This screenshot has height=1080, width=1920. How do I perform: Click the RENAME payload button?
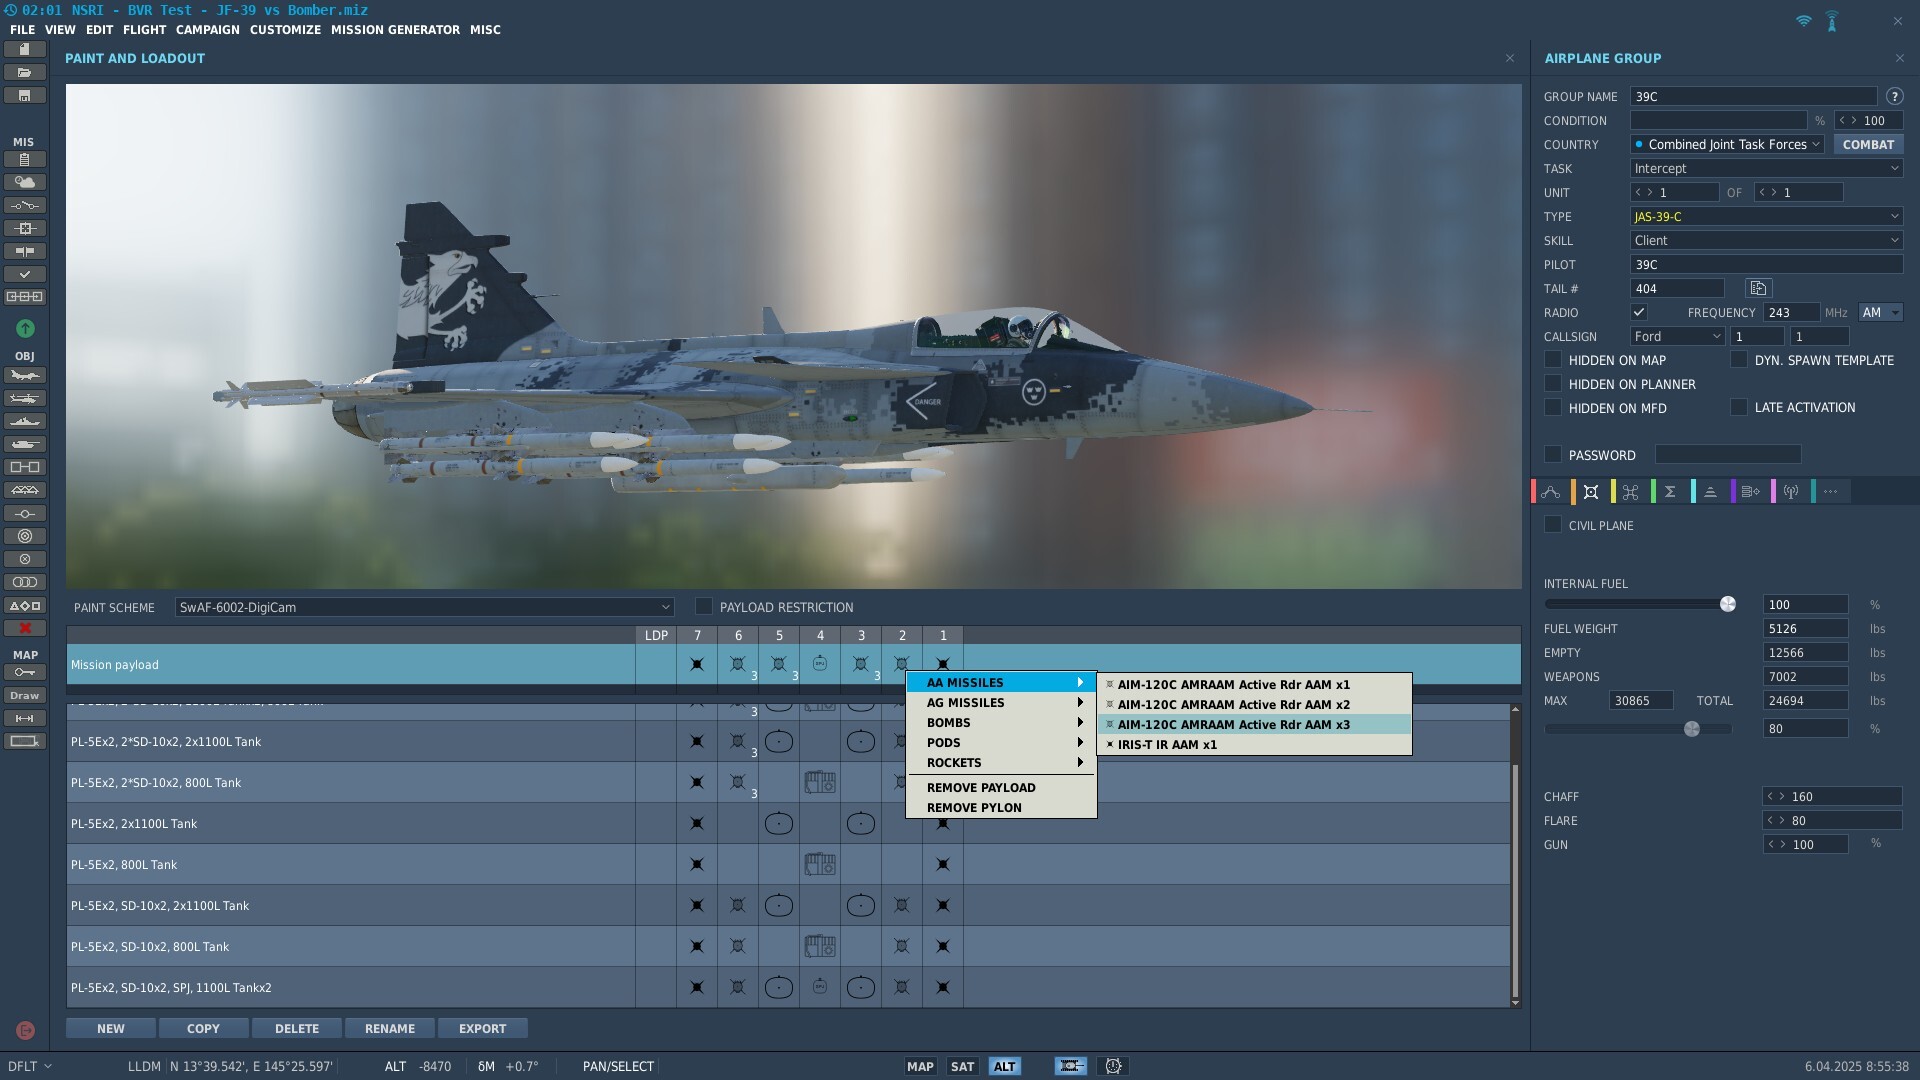pyautogui.click(x=390, y=1028)
